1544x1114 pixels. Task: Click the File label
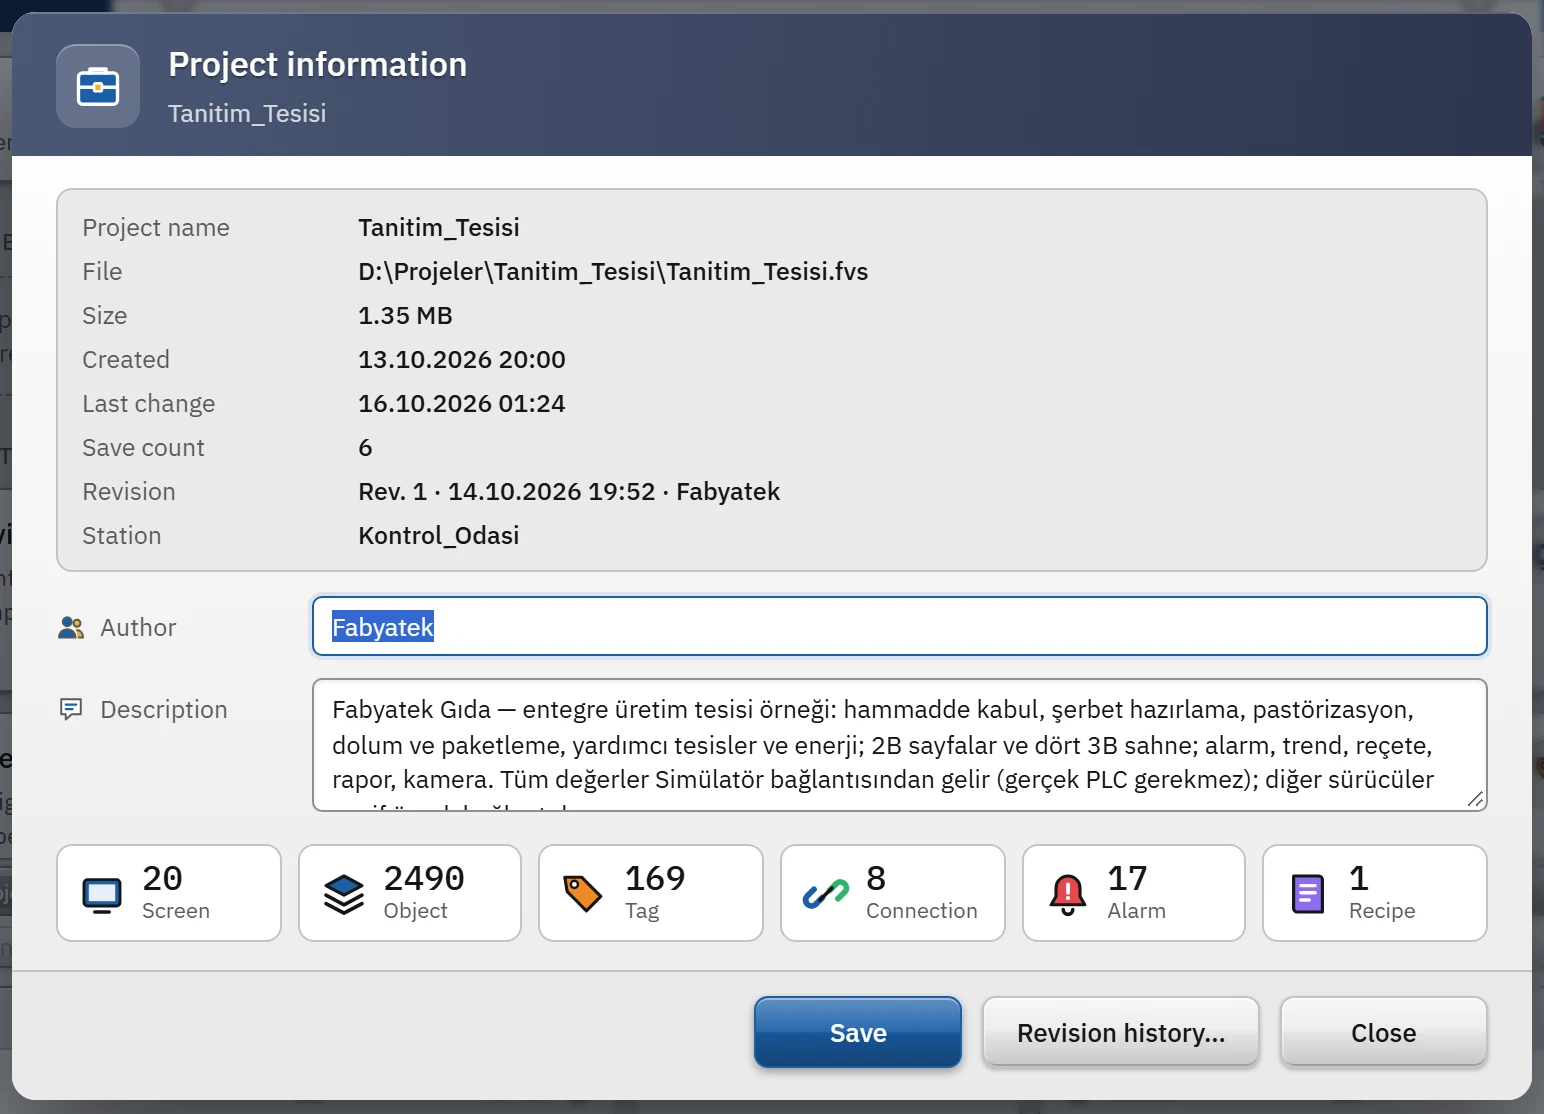[x=102, y=272]
